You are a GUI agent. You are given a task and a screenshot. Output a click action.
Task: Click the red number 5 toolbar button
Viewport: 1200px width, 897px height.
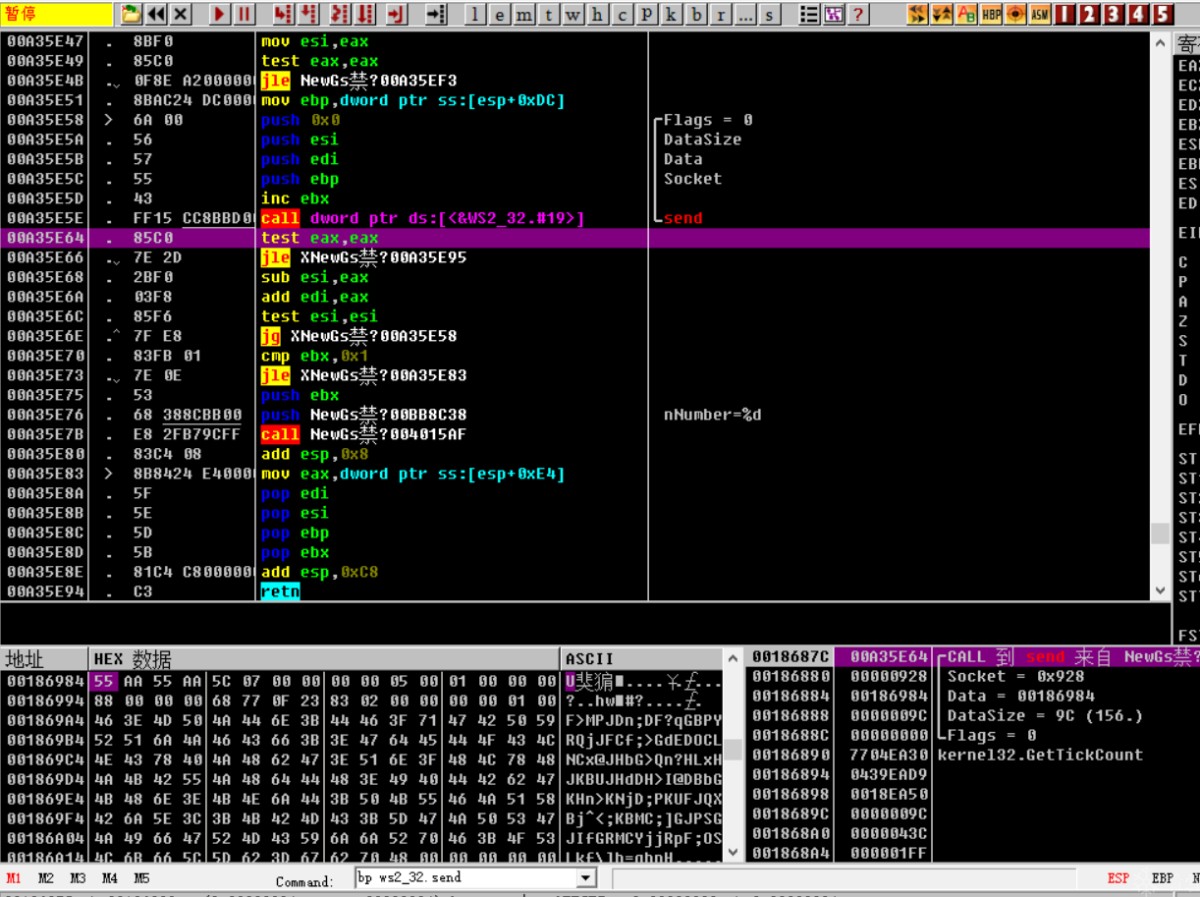1162,14
